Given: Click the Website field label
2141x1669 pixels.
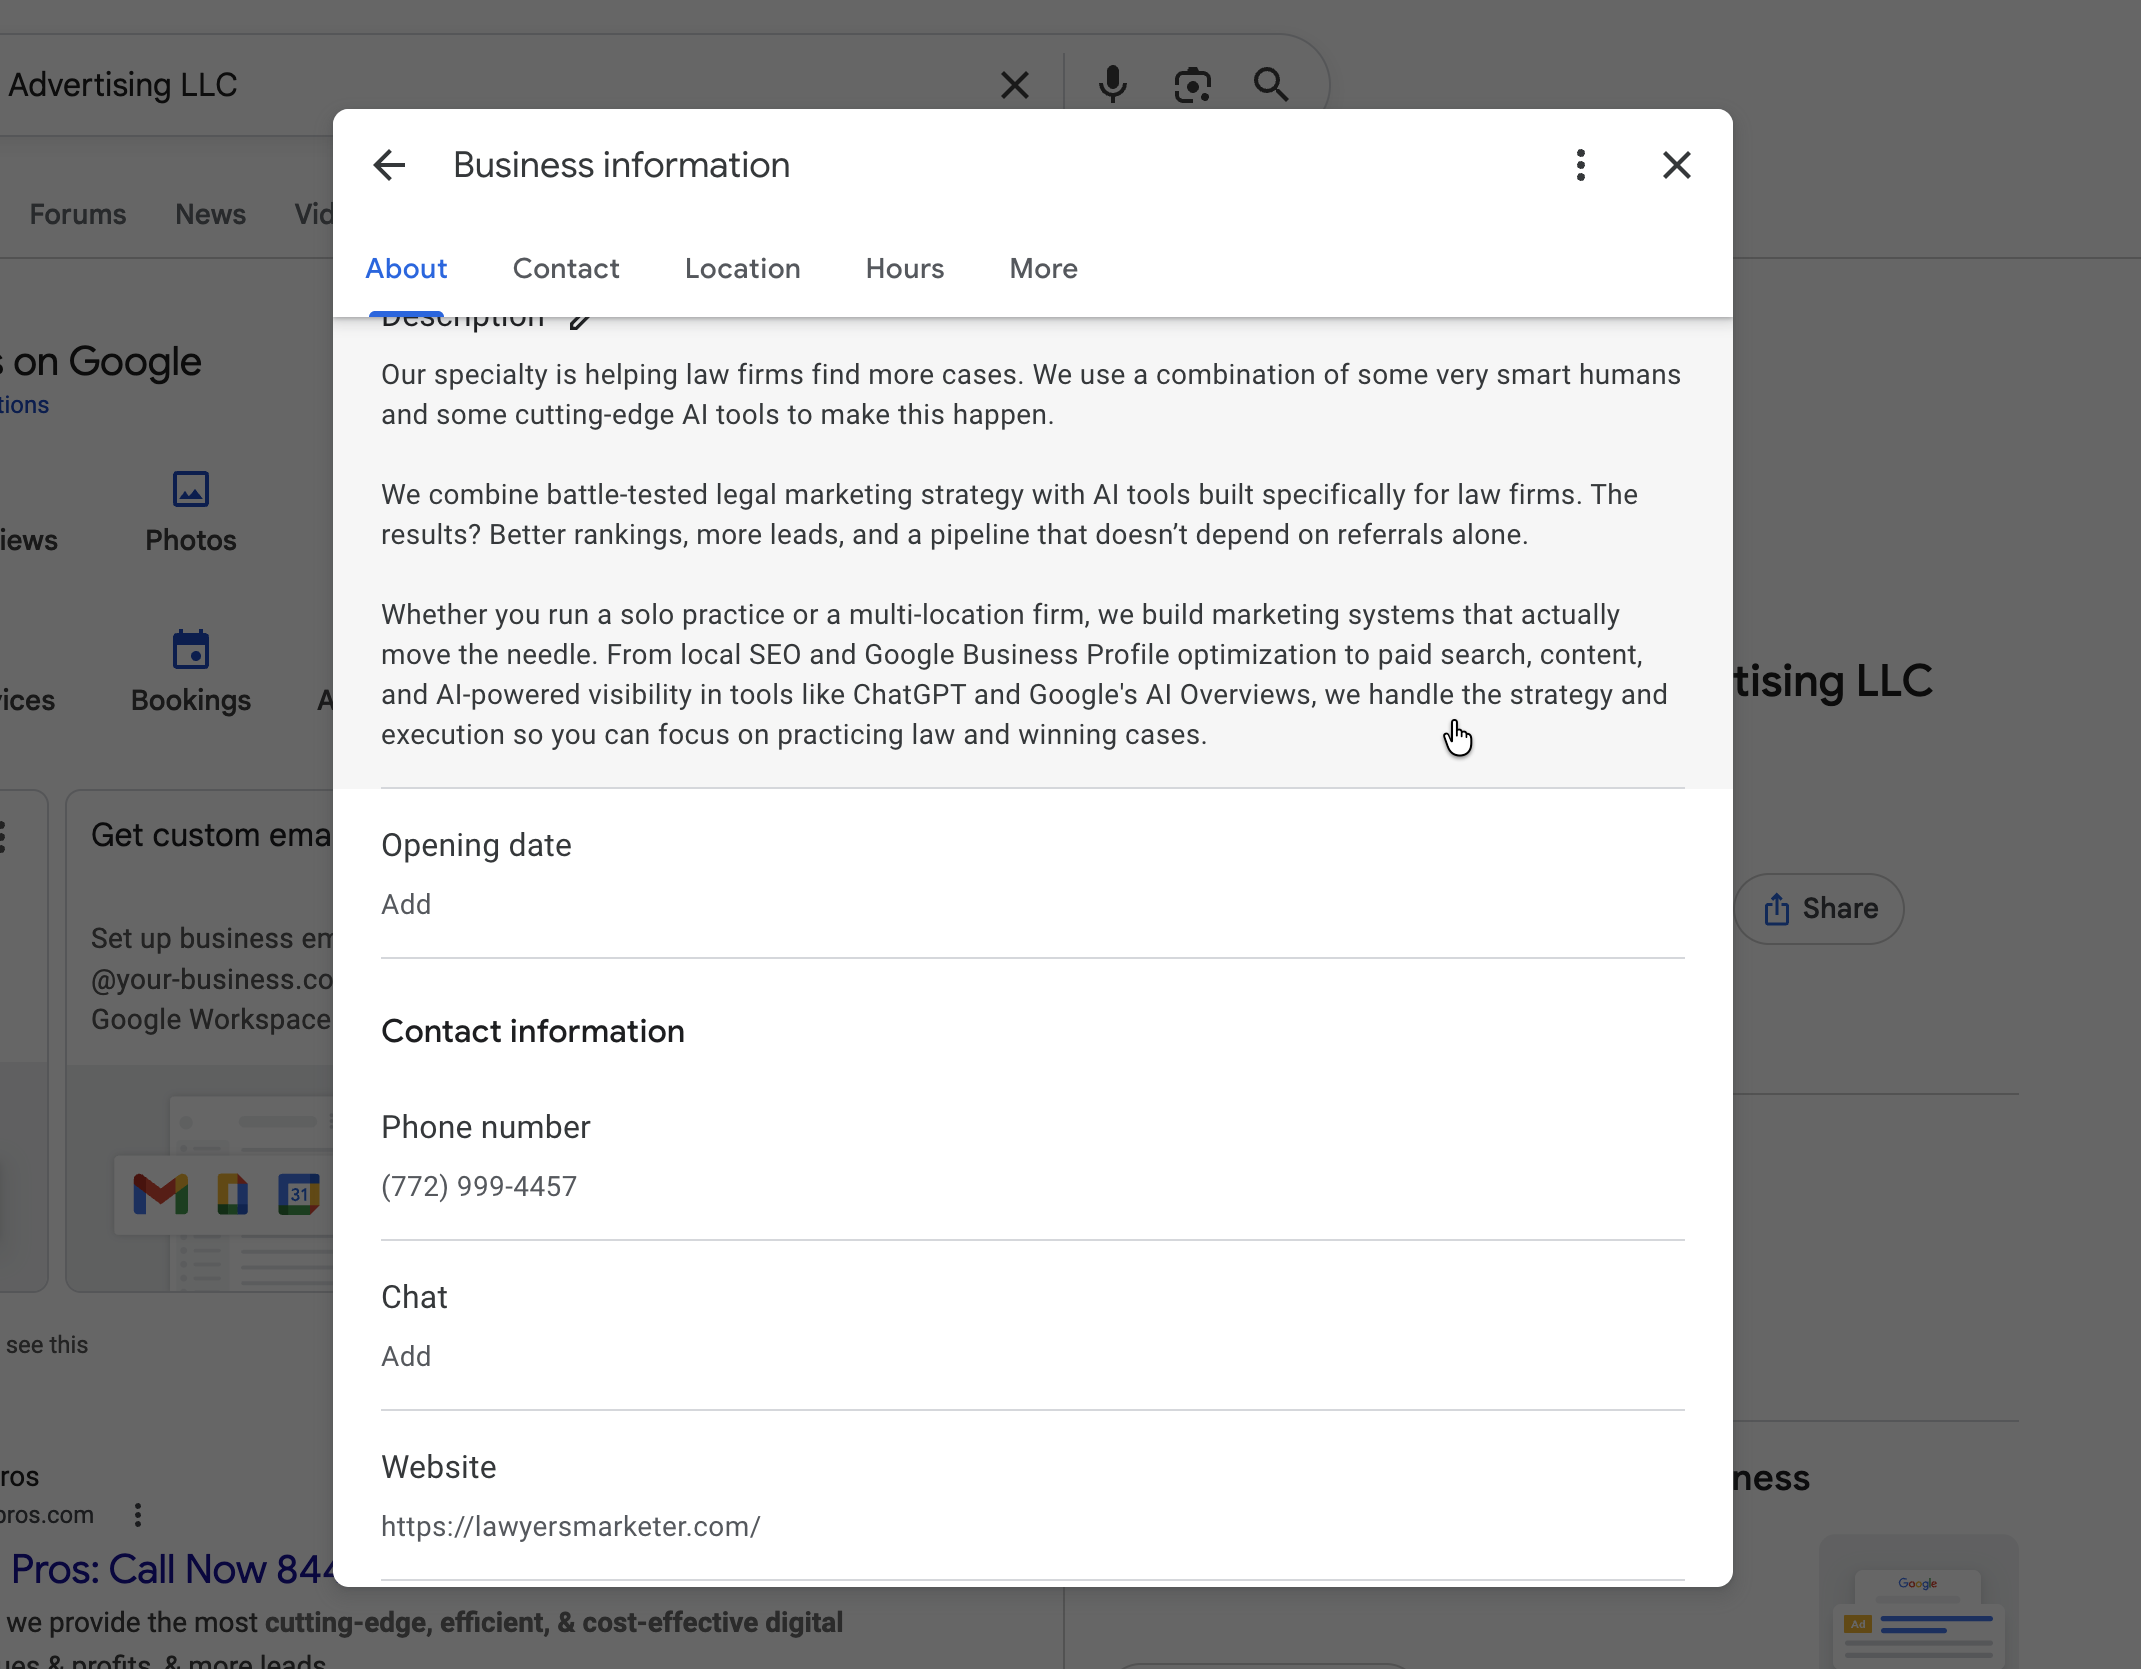Looking at the screenshot, I should (438, 1467).
